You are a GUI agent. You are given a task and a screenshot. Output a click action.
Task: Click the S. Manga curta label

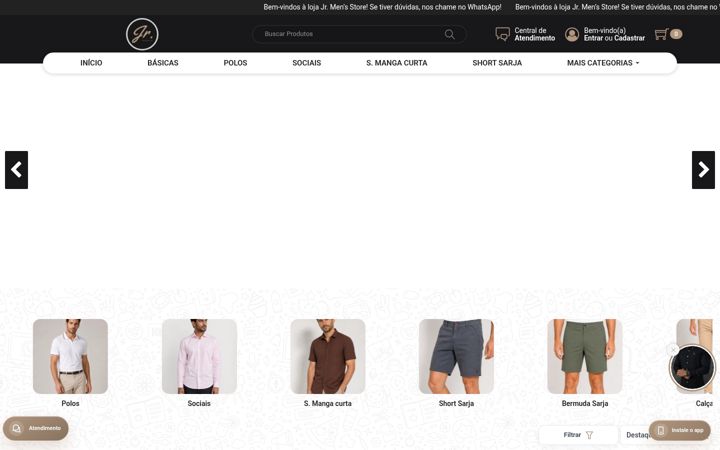coord(328,404)
